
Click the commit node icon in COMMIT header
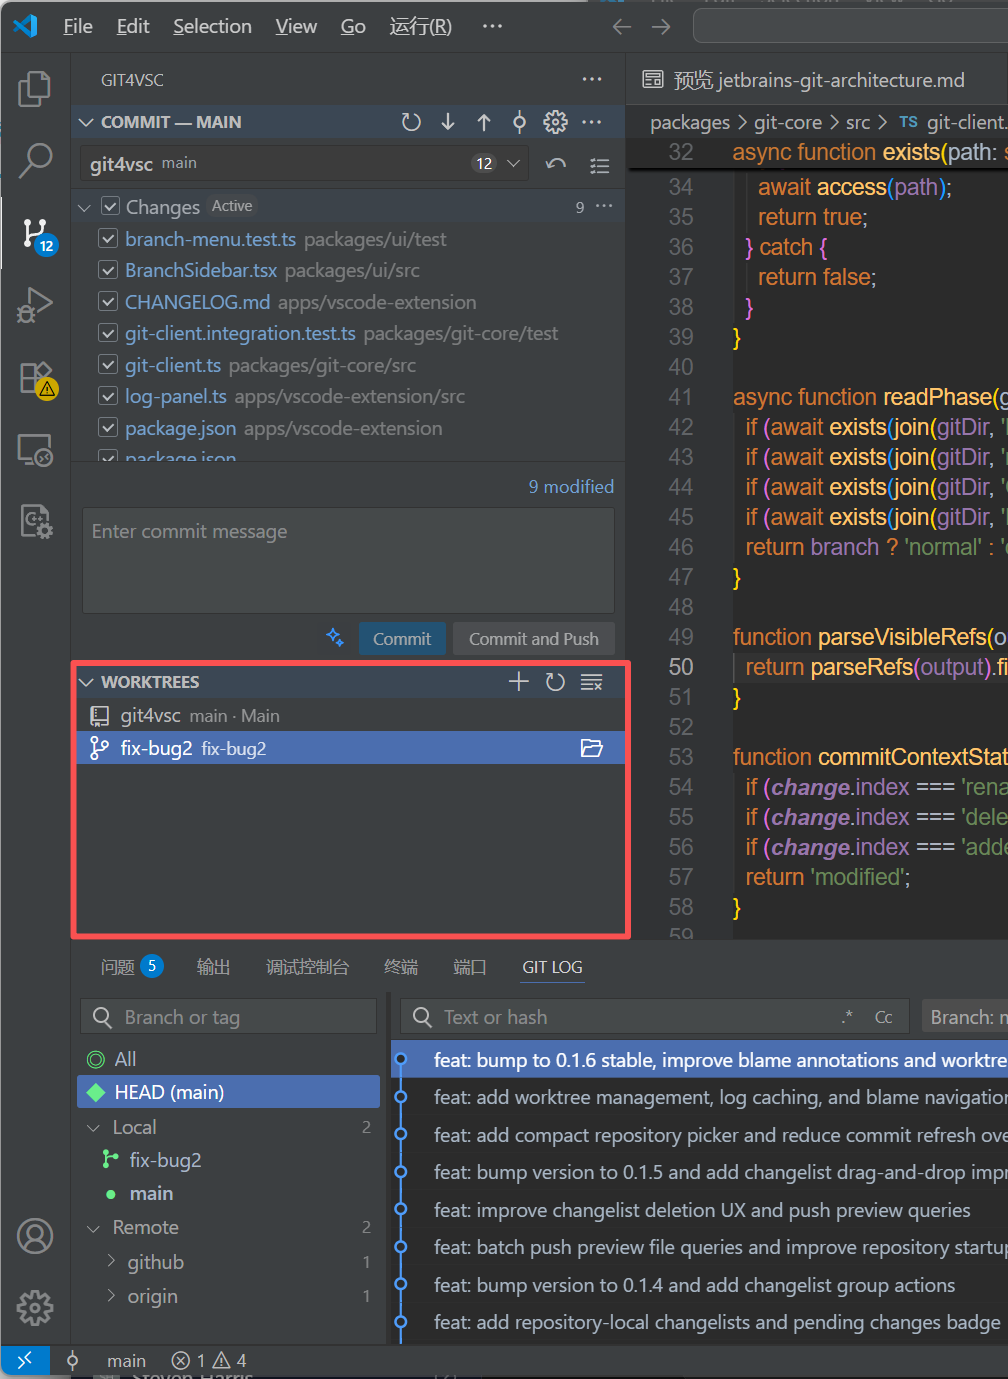pyautogui.click(x=519, y=122)
